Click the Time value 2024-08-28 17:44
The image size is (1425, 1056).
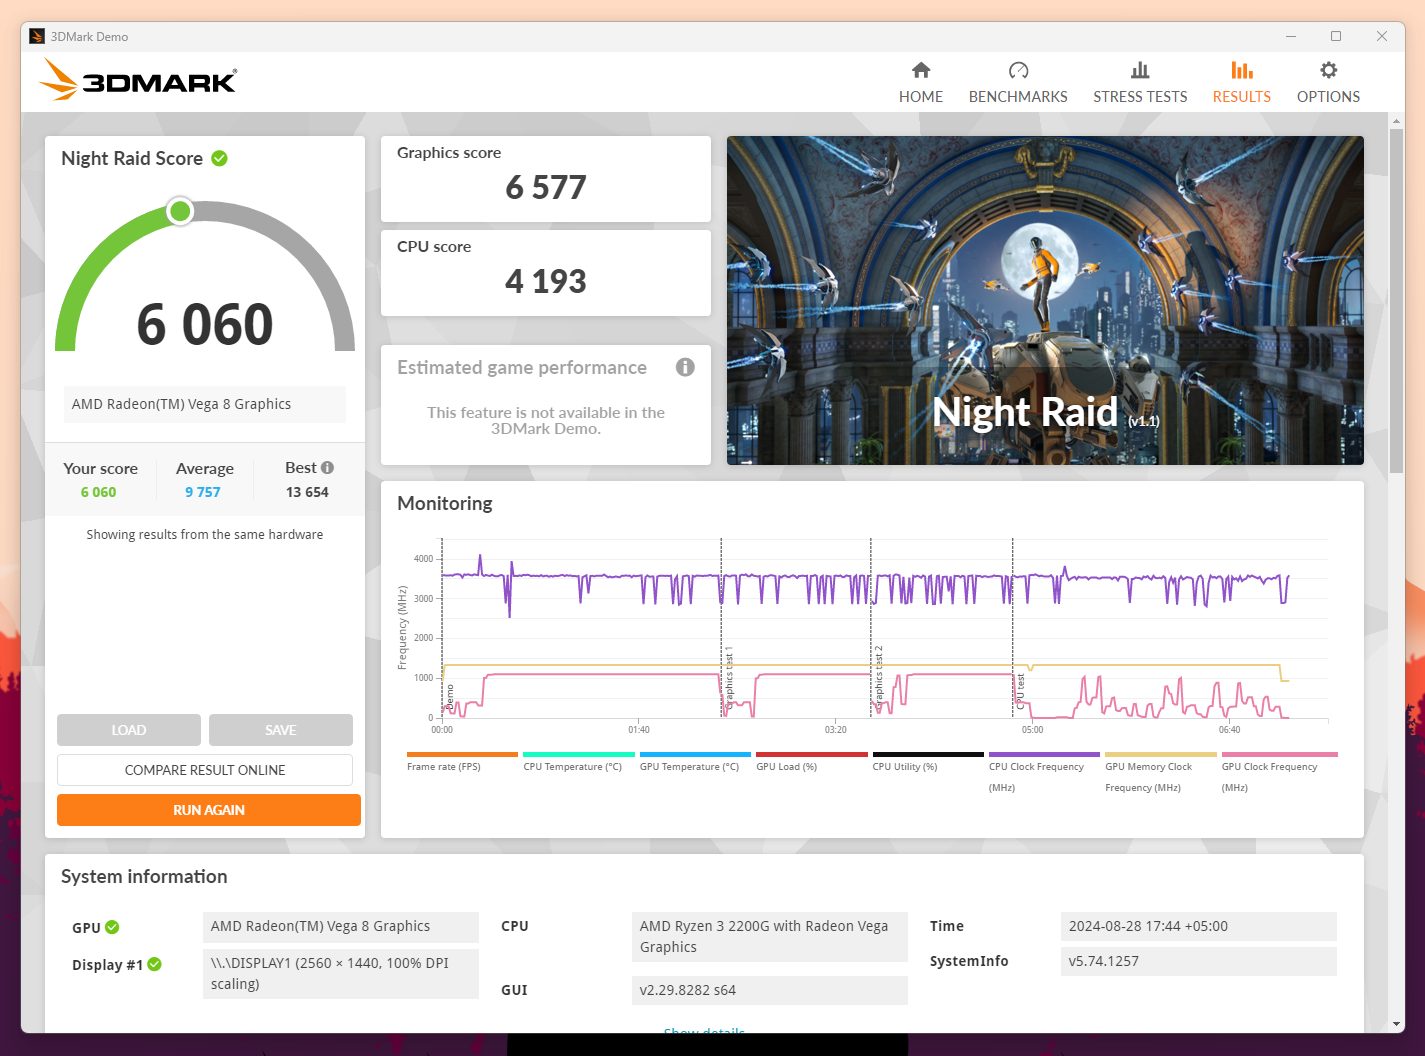pyautogui.click(x=1199, y=926)
